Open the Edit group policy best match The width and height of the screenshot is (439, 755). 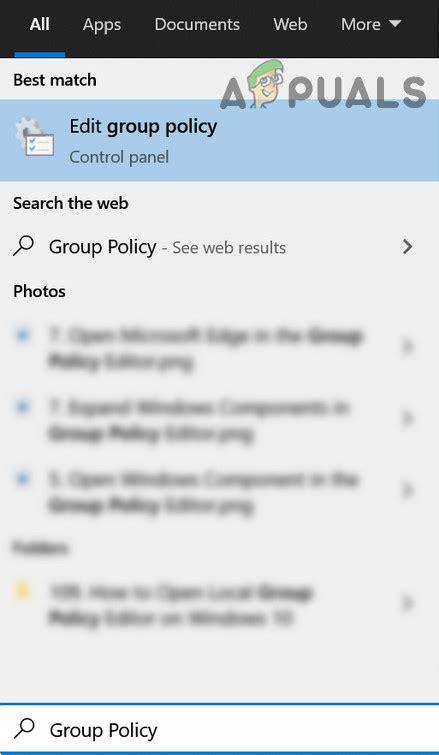pyautogui.click(x=220, y=140)
